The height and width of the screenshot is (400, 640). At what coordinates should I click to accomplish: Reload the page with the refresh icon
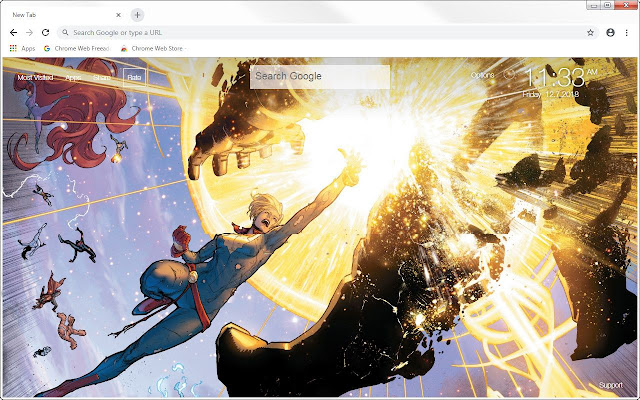[x=45, y=33]
